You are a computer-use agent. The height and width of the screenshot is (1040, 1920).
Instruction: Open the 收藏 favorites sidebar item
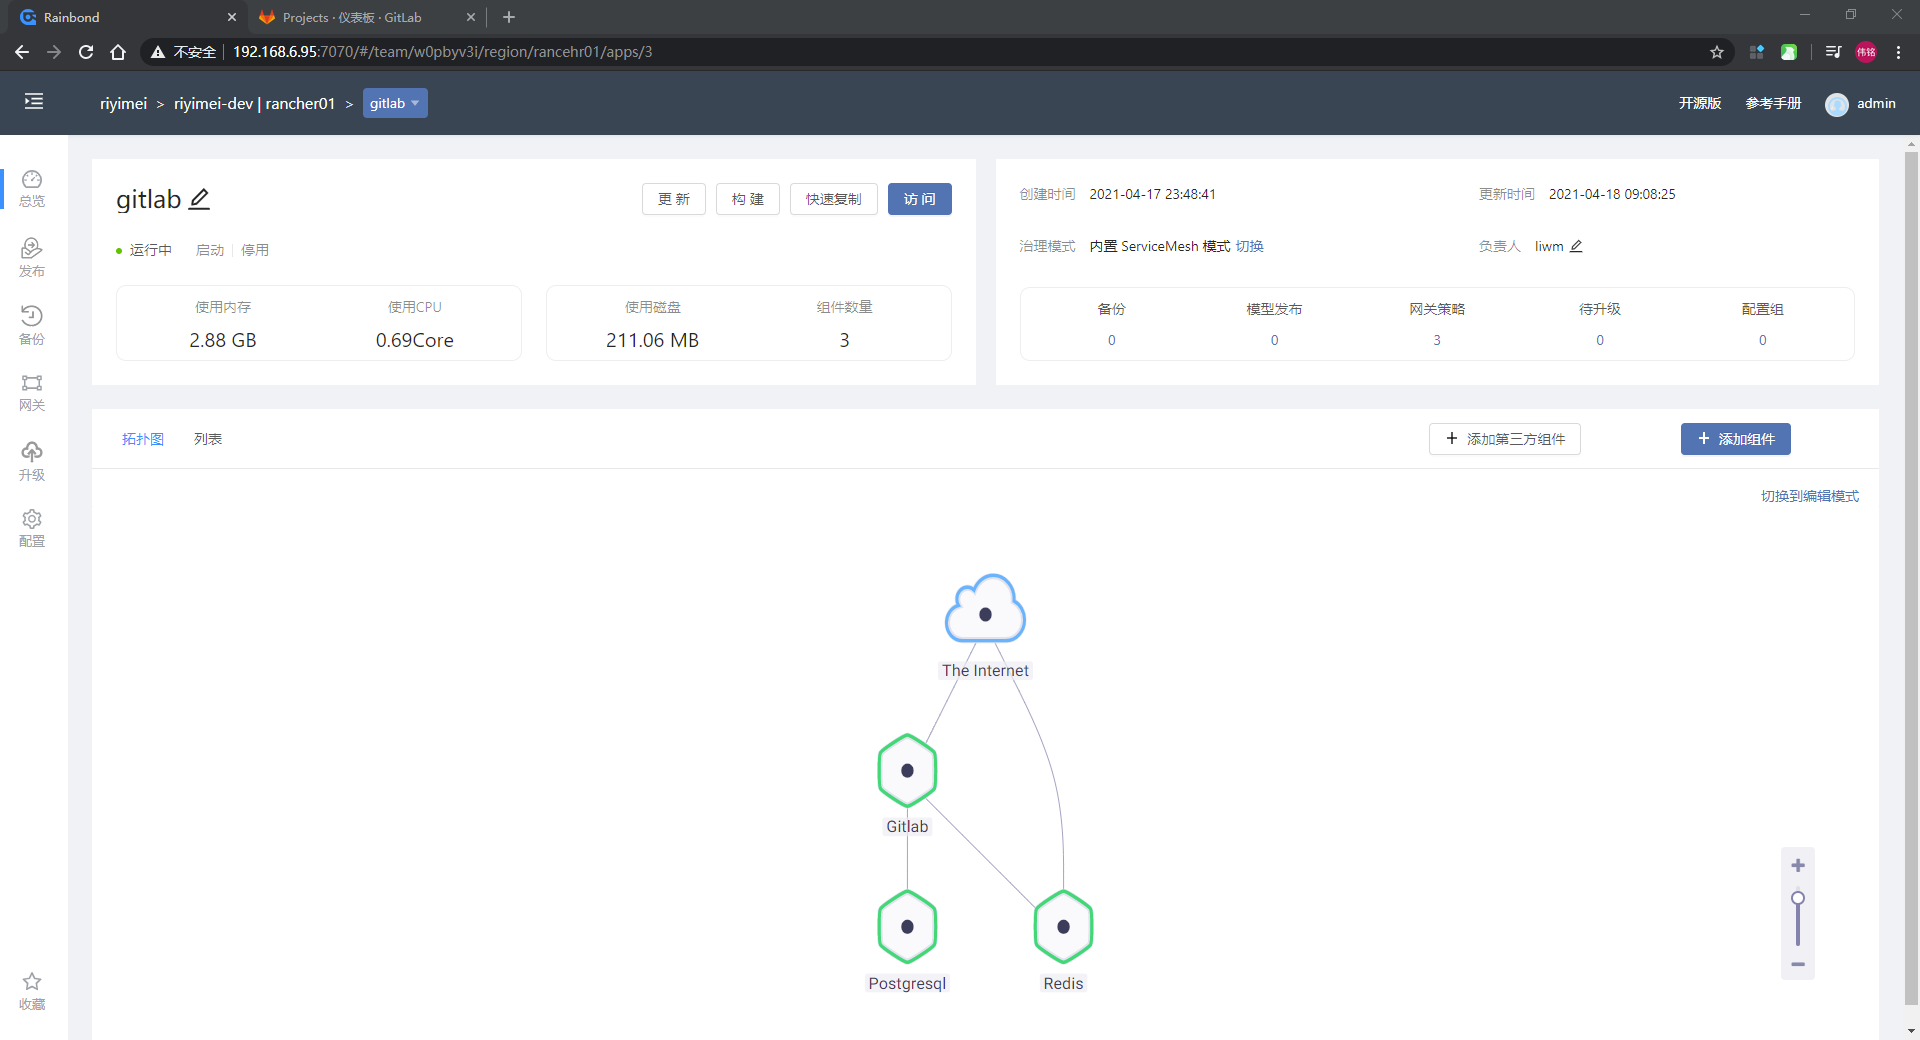point(32,991)
